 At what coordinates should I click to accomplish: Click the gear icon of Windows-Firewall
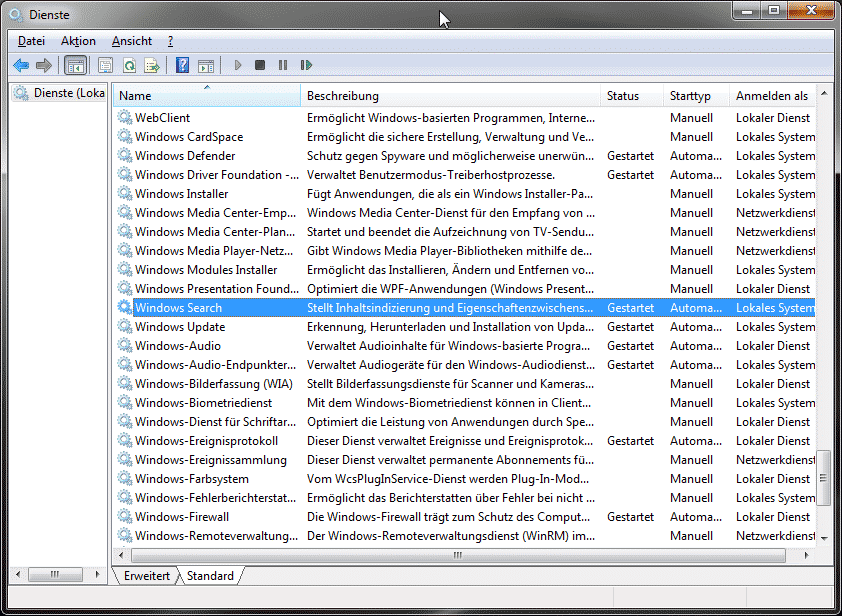[125, 516]
